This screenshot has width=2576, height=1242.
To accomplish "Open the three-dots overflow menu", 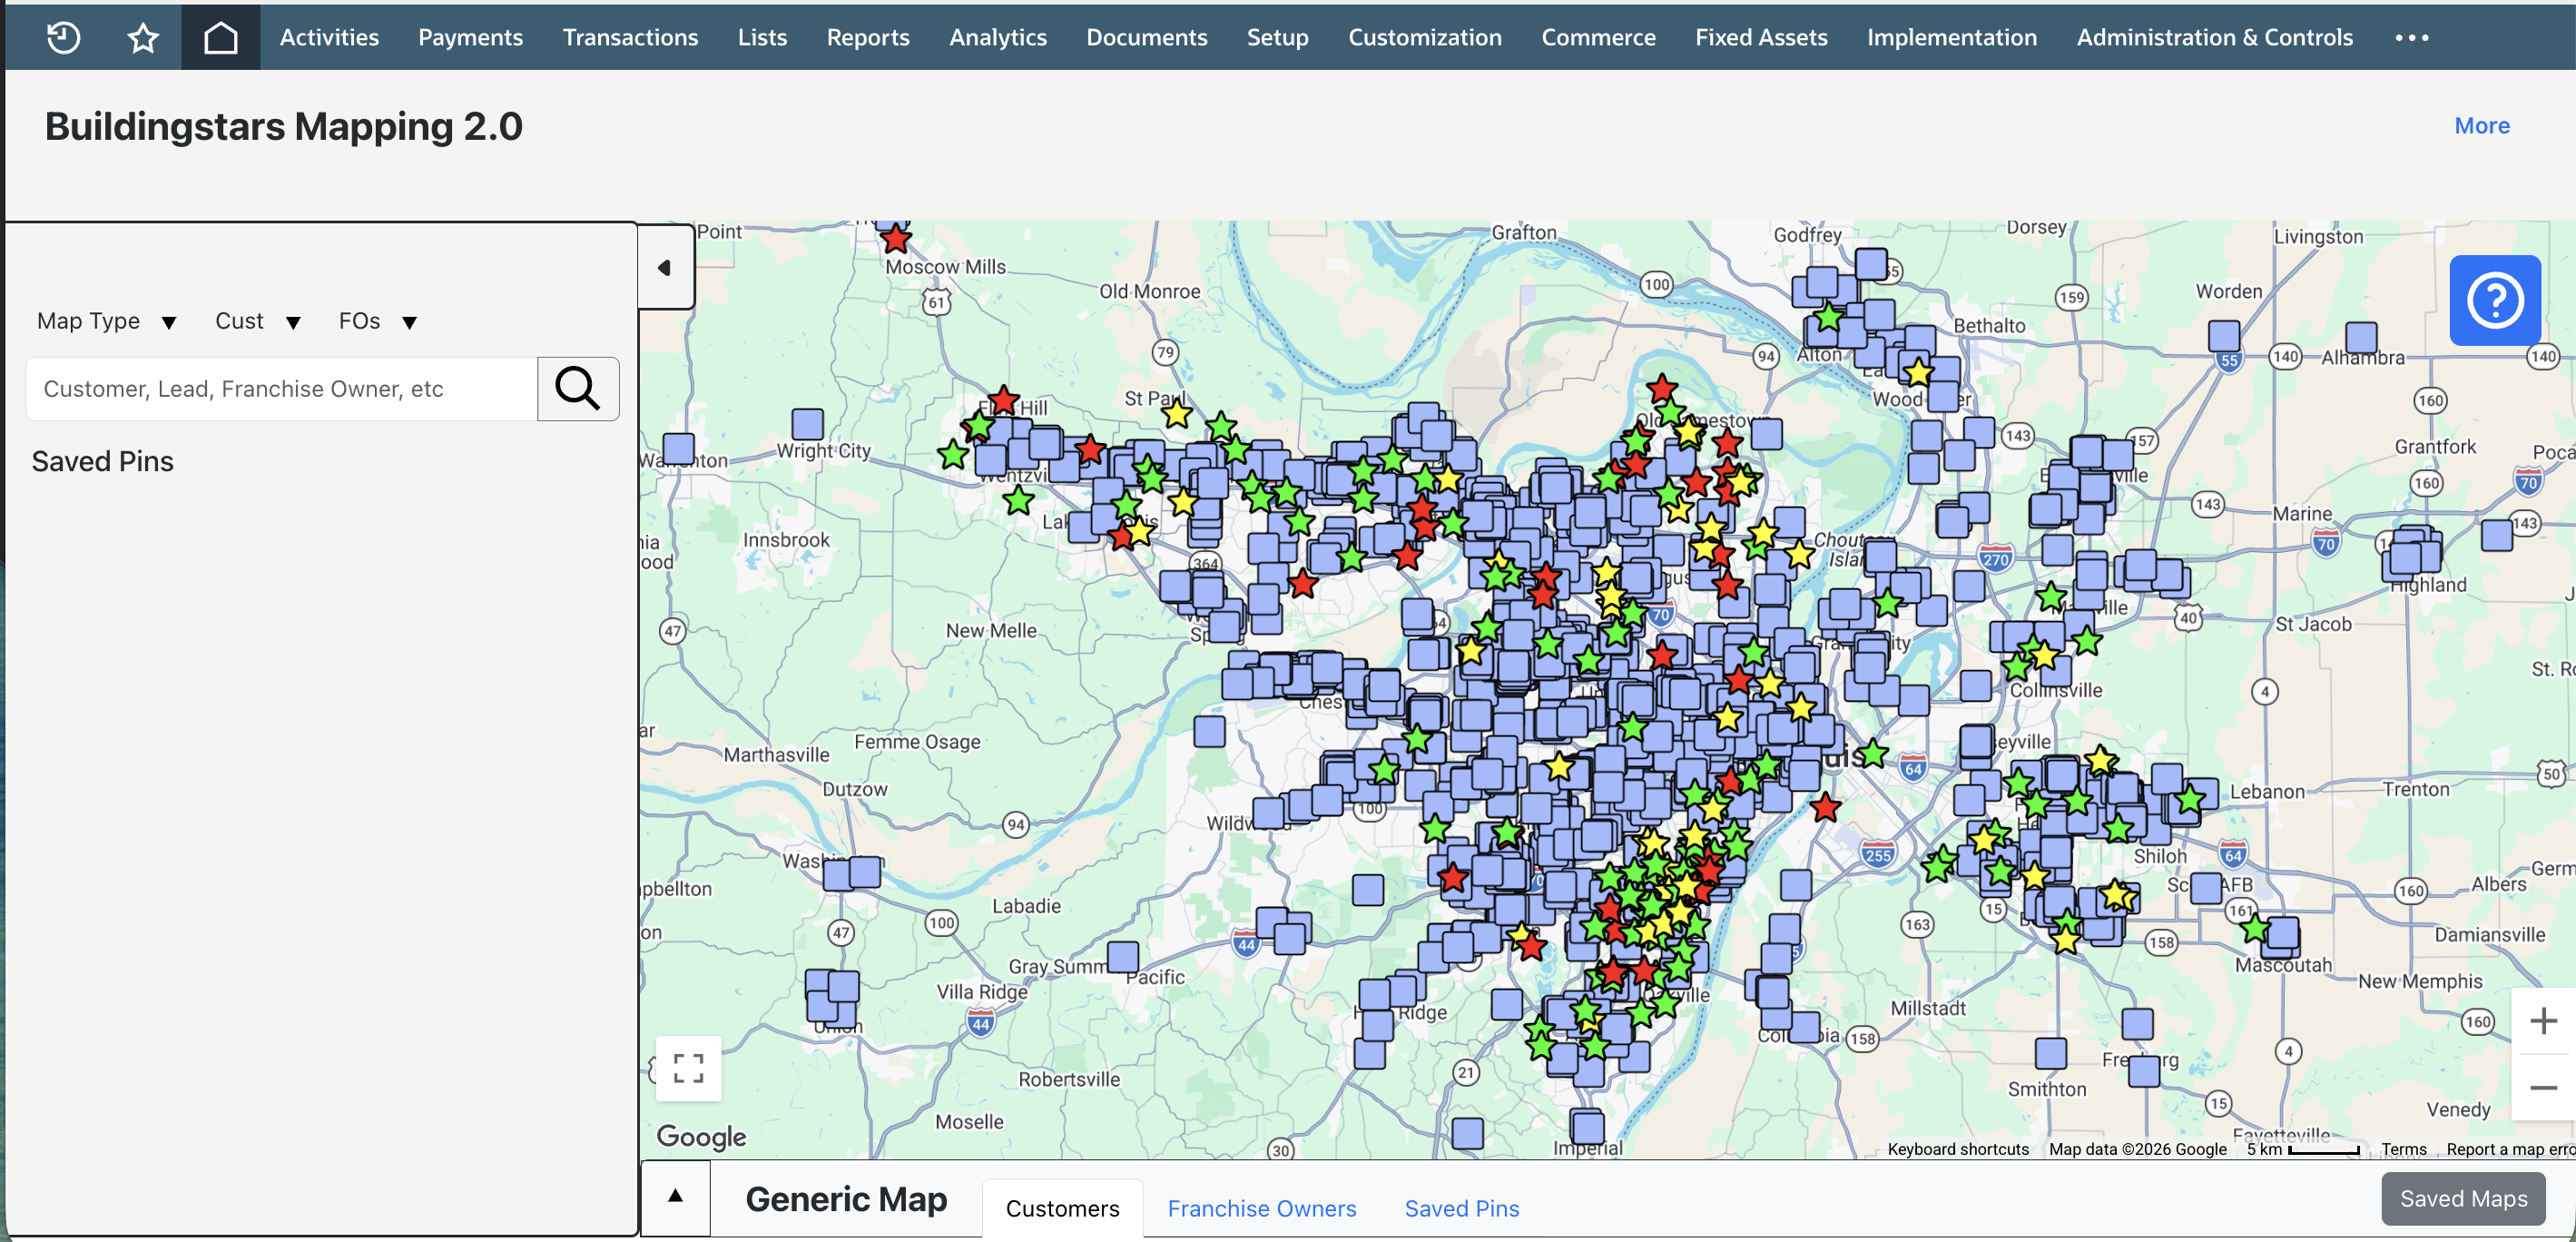I will tap(2411, 37).
